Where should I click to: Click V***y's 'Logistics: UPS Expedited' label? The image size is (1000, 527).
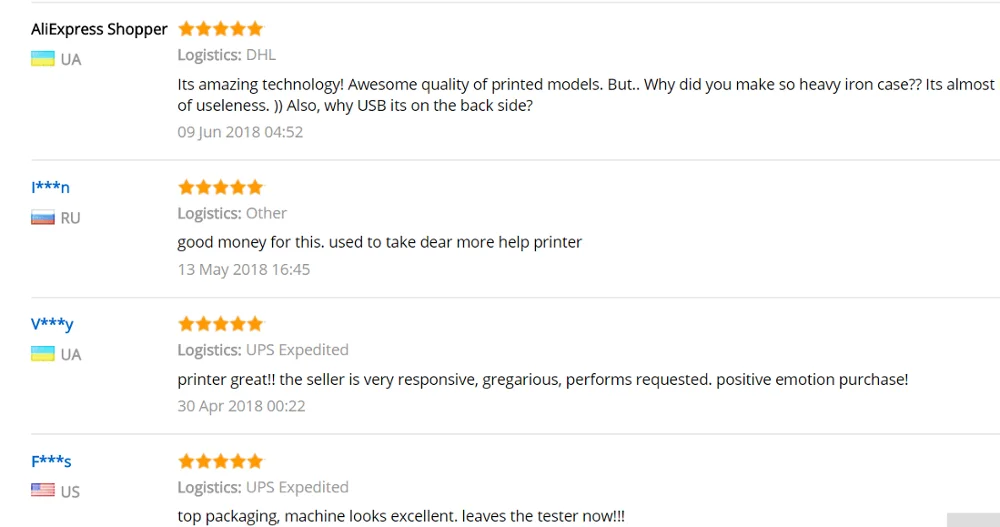point(263,350)
